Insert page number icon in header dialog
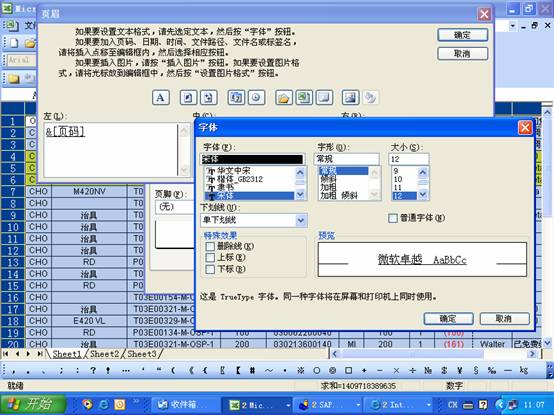 [x=188, y=97]
